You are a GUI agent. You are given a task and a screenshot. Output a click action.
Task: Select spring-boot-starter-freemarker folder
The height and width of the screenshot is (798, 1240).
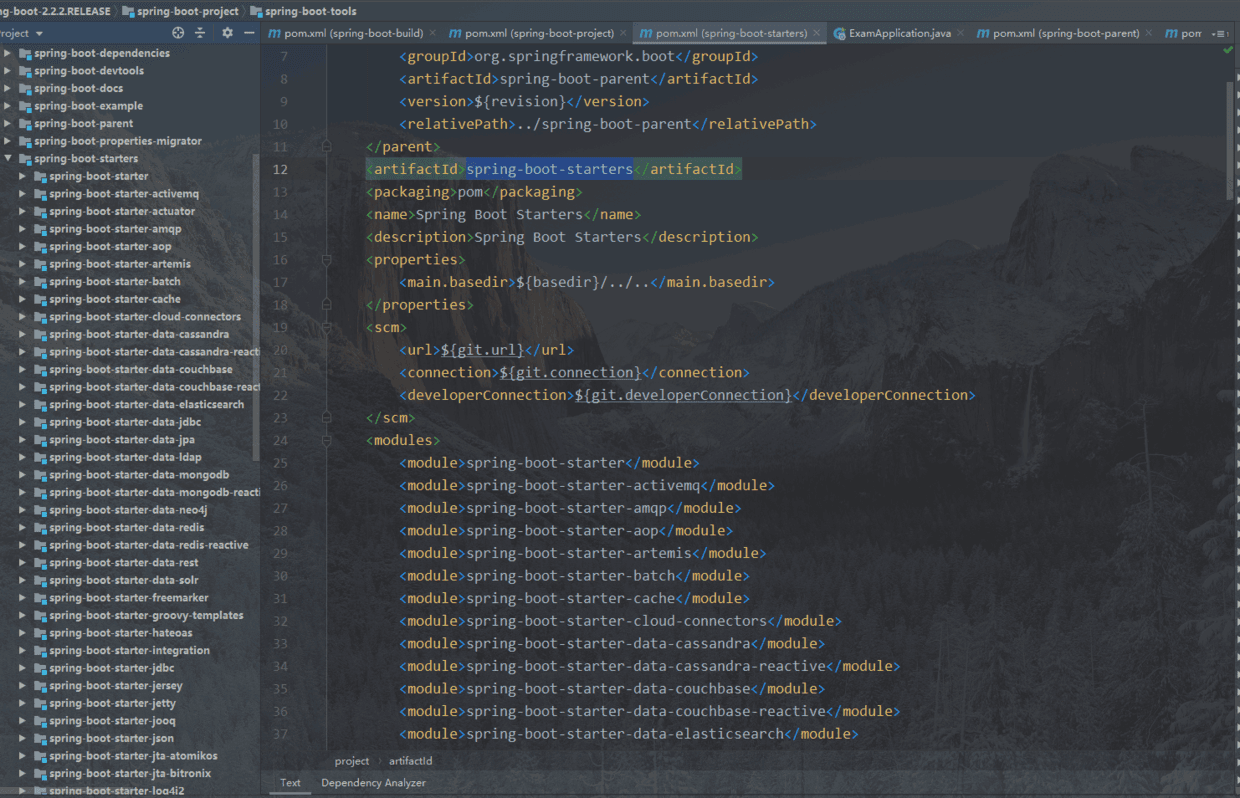[x=128, y=598]
